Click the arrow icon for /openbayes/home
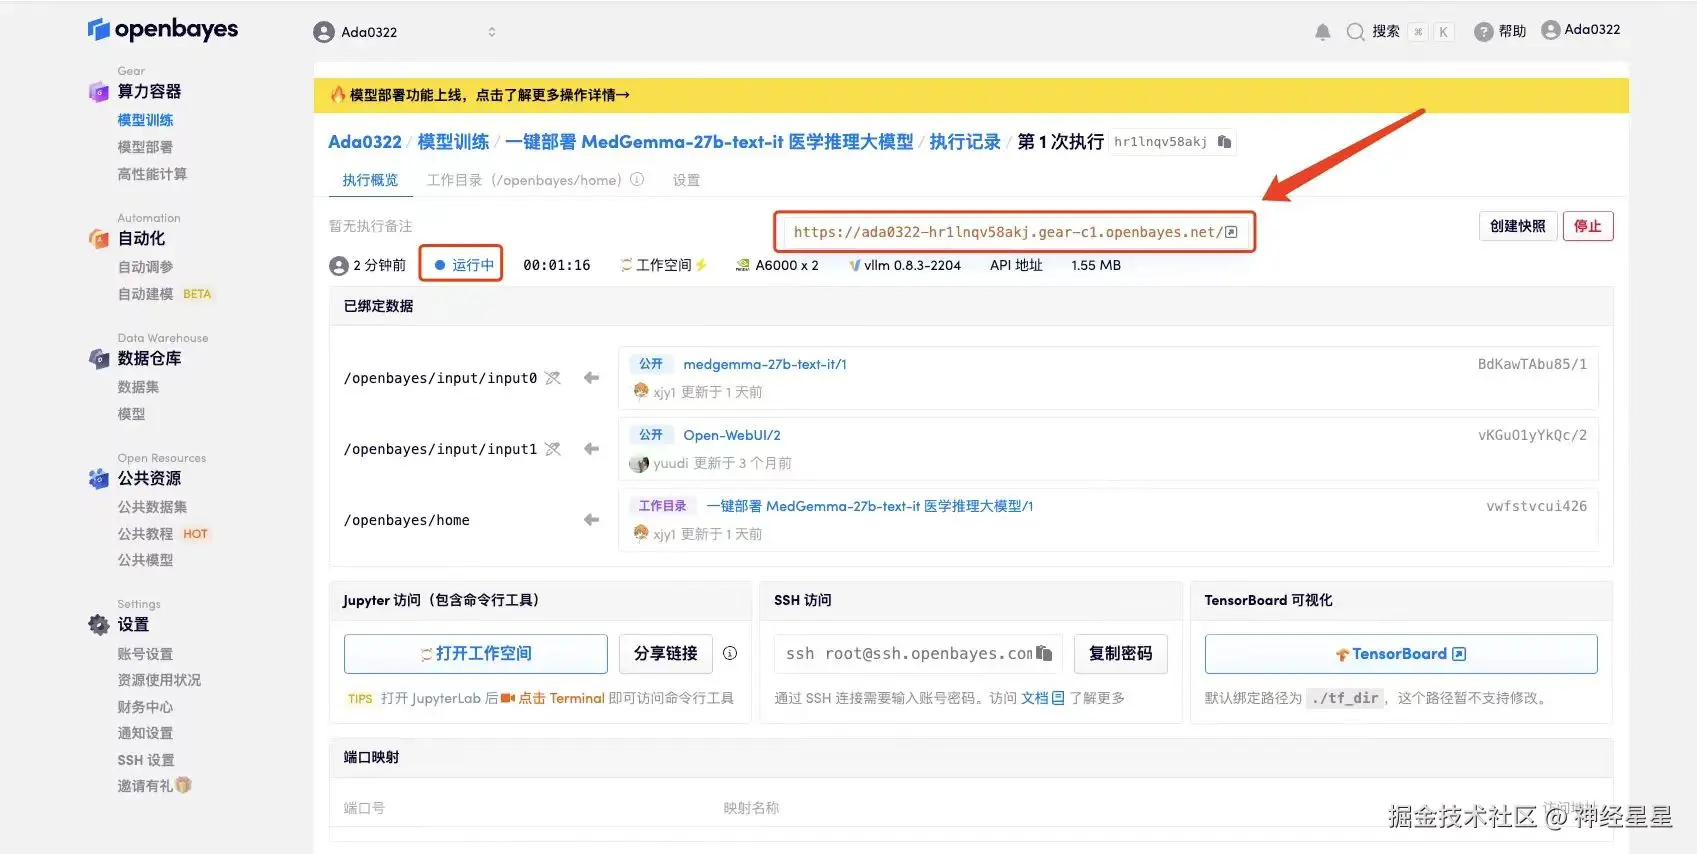 click(591, 520)
